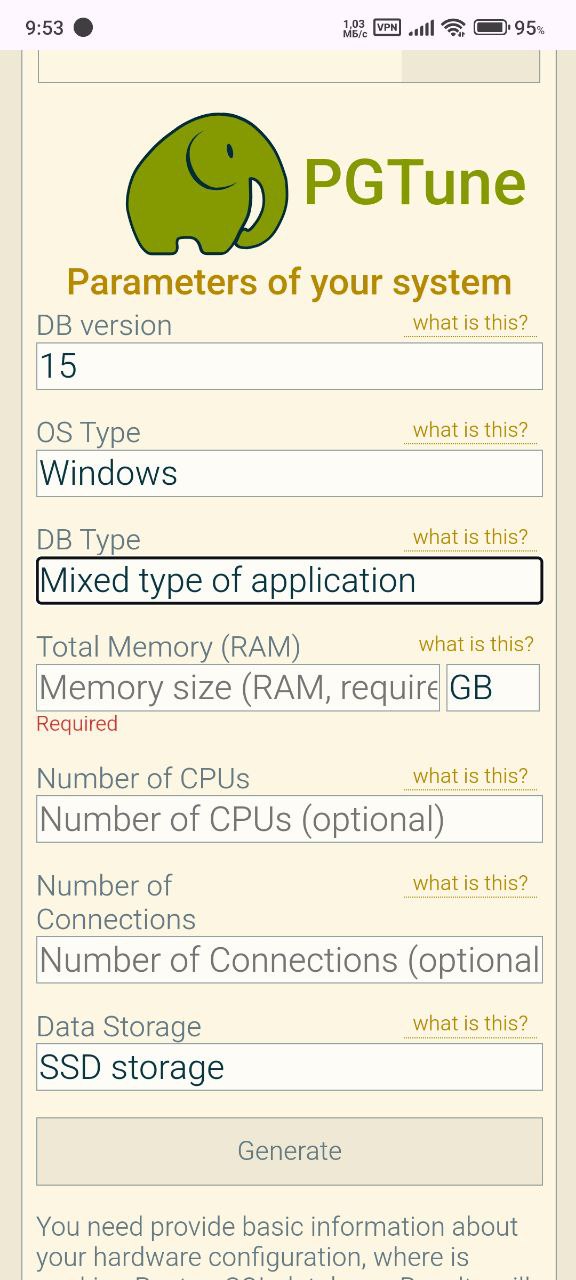The height and width of the screenshot is (1280, 576).
Task: Open the OS Type dropdown showing Windows
Action: [289, 473]
